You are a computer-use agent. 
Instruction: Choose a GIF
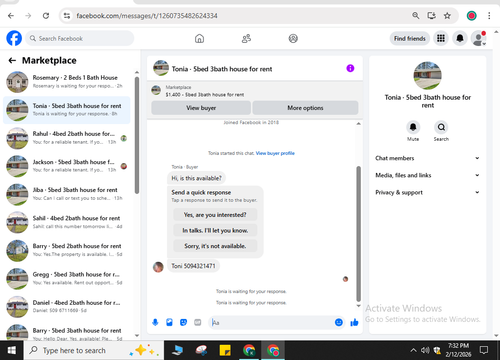pyautogui.click(x=198, y=322)
